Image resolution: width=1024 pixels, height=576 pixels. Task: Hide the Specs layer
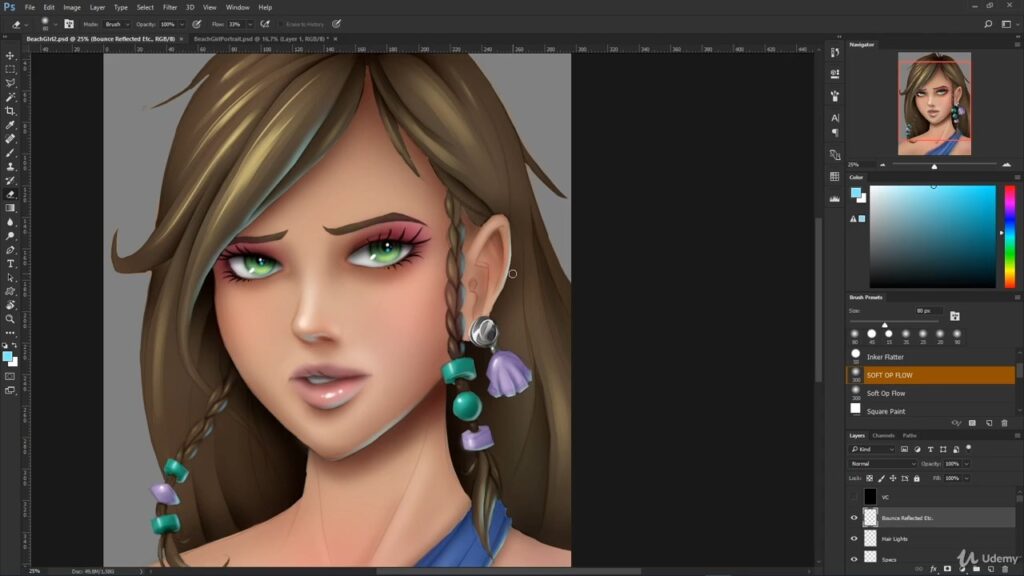pos(854,559)
